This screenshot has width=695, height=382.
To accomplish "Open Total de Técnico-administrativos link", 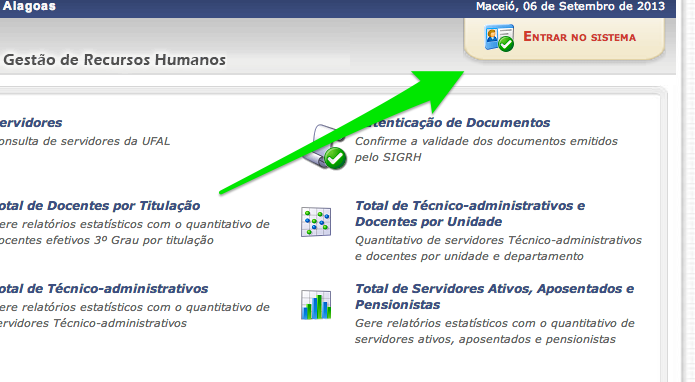I will coord(104,288).
